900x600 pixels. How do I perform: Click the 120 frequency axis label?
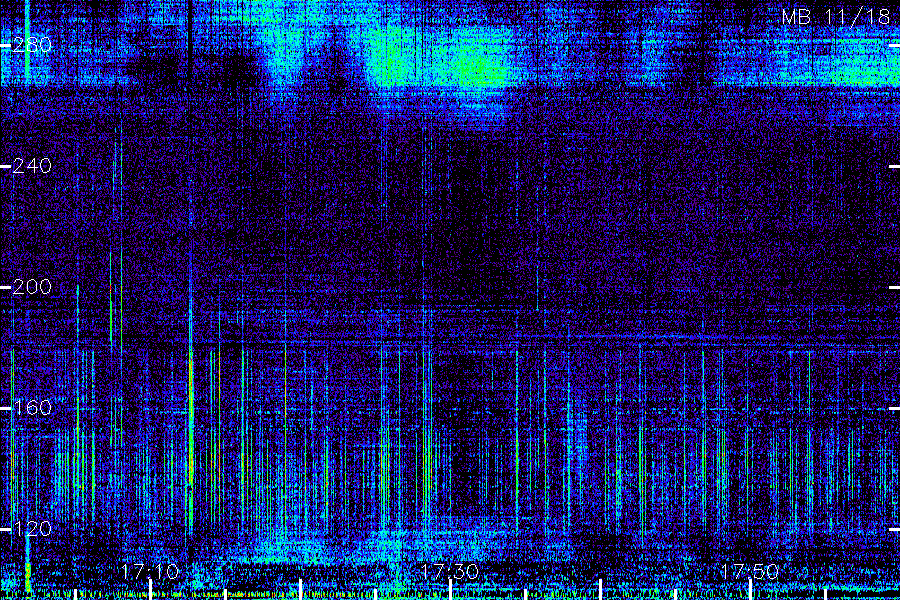[x=32, y=529]
